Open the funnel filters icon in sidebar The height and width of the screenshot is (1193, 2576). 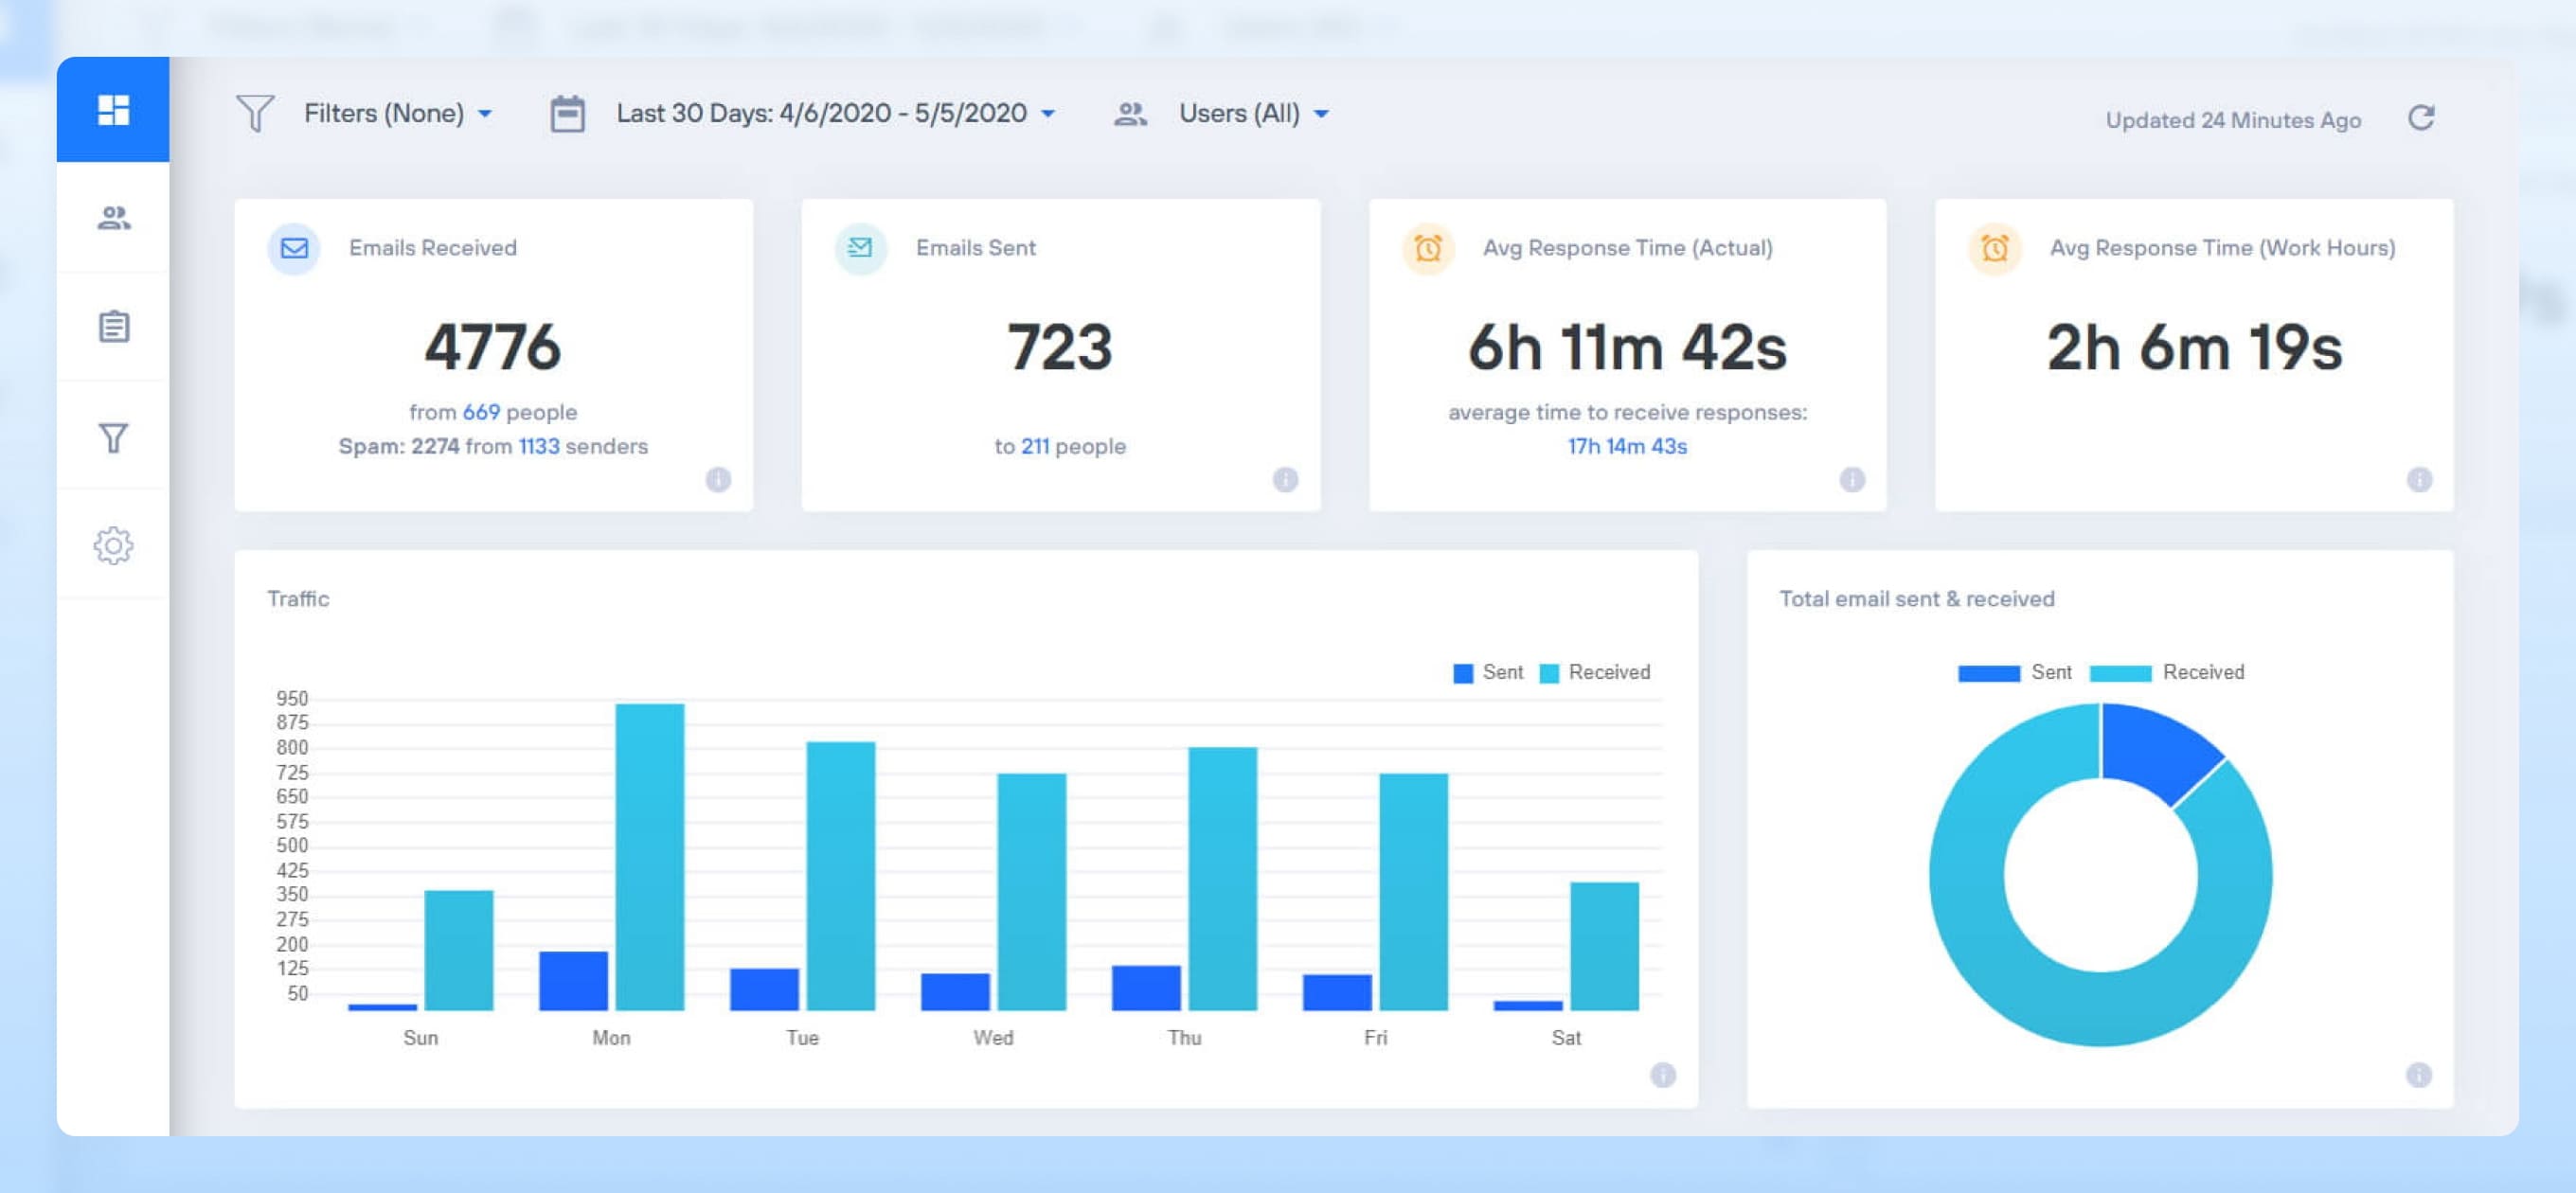(x=113, y=437)
